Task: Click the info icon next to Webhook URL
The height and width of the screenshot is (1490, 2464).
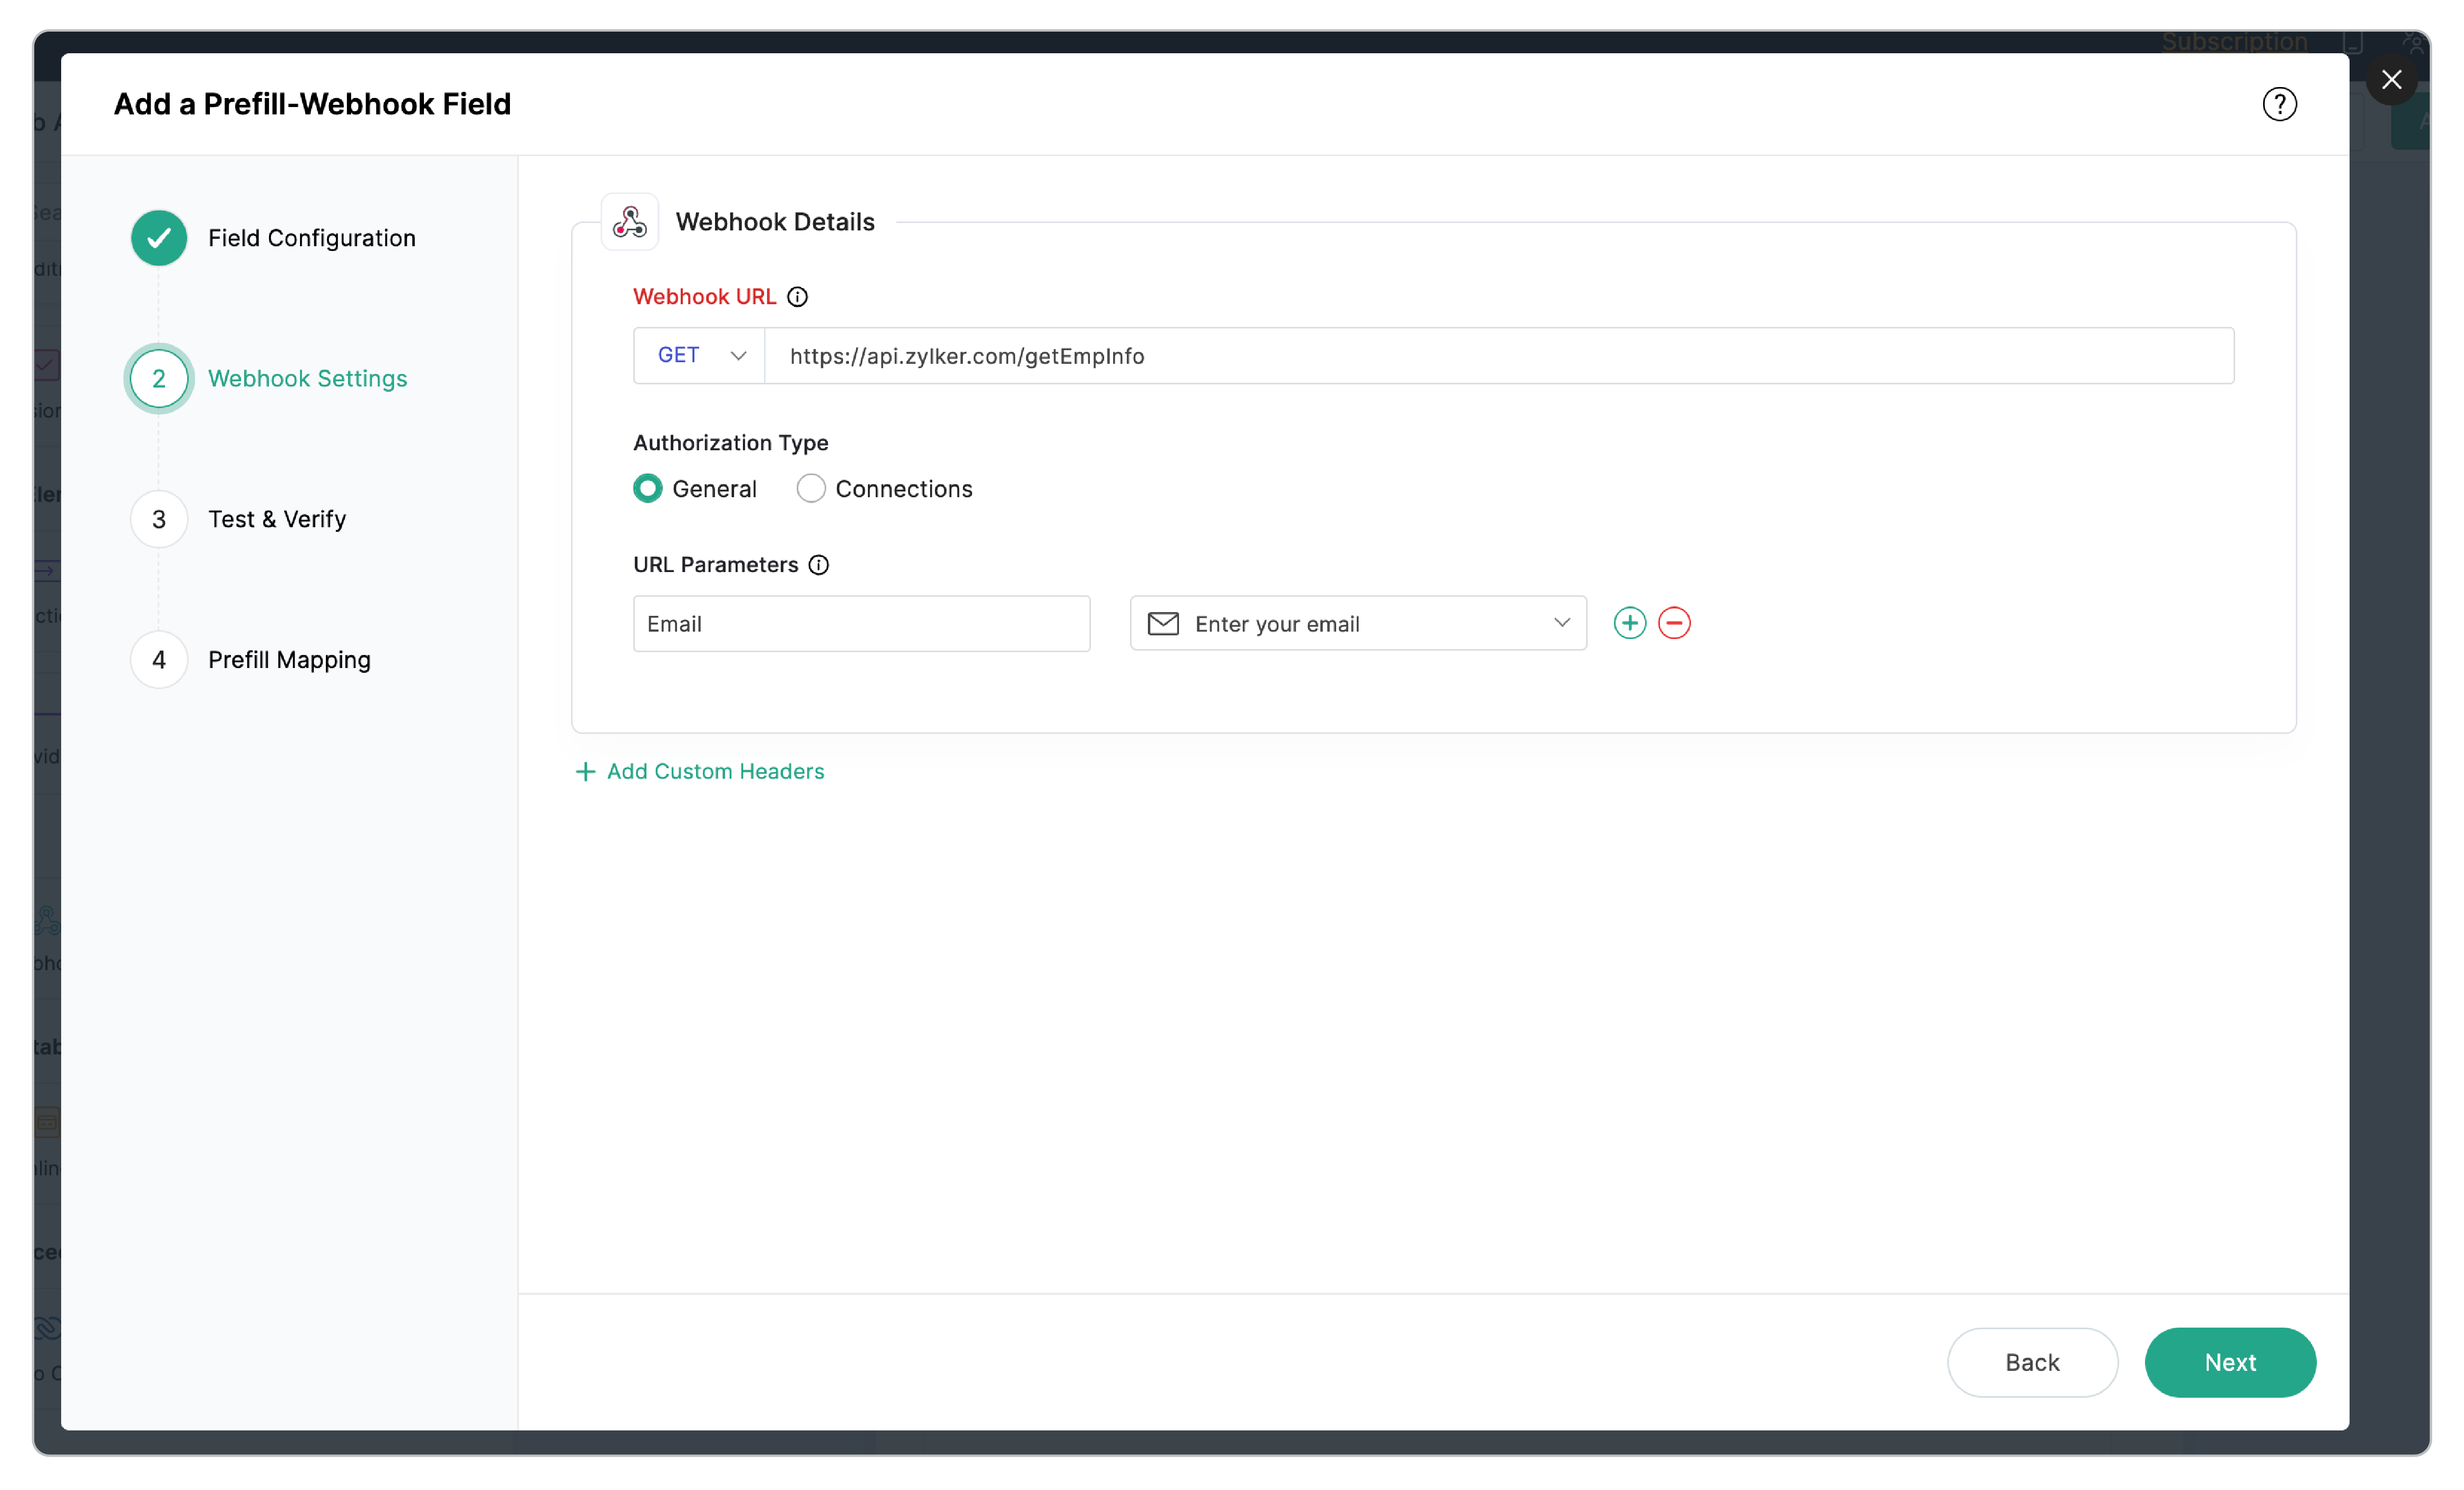Action: [797, 296]
